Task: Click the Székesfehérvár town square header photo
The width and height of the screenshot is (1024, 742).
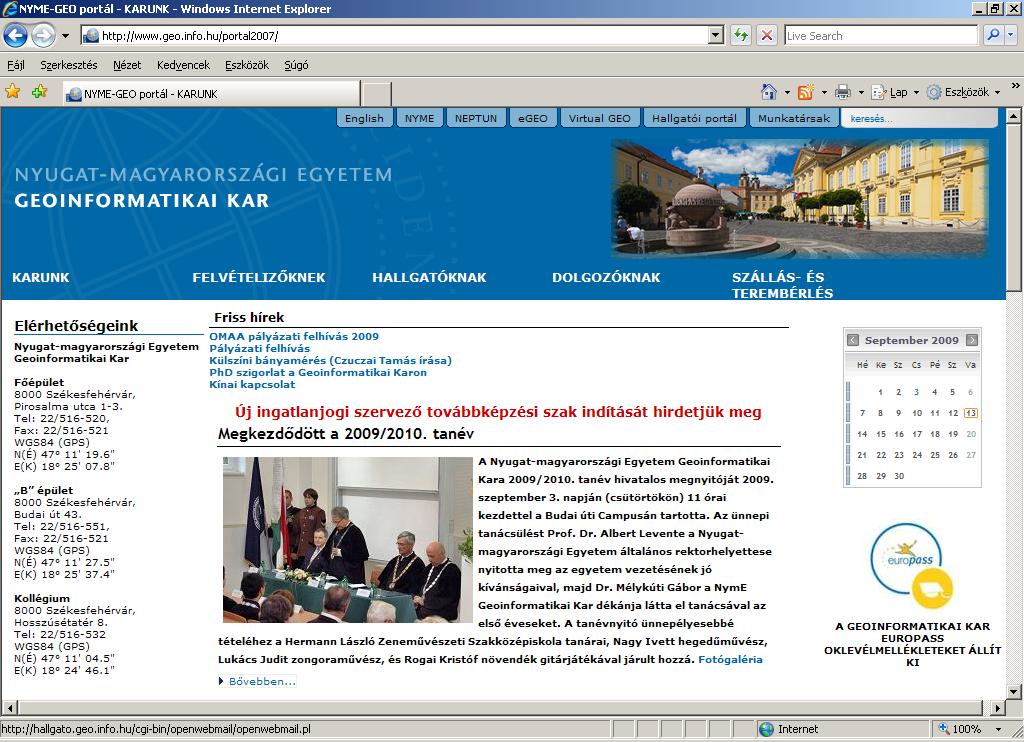Action: (x=800, y=199)
